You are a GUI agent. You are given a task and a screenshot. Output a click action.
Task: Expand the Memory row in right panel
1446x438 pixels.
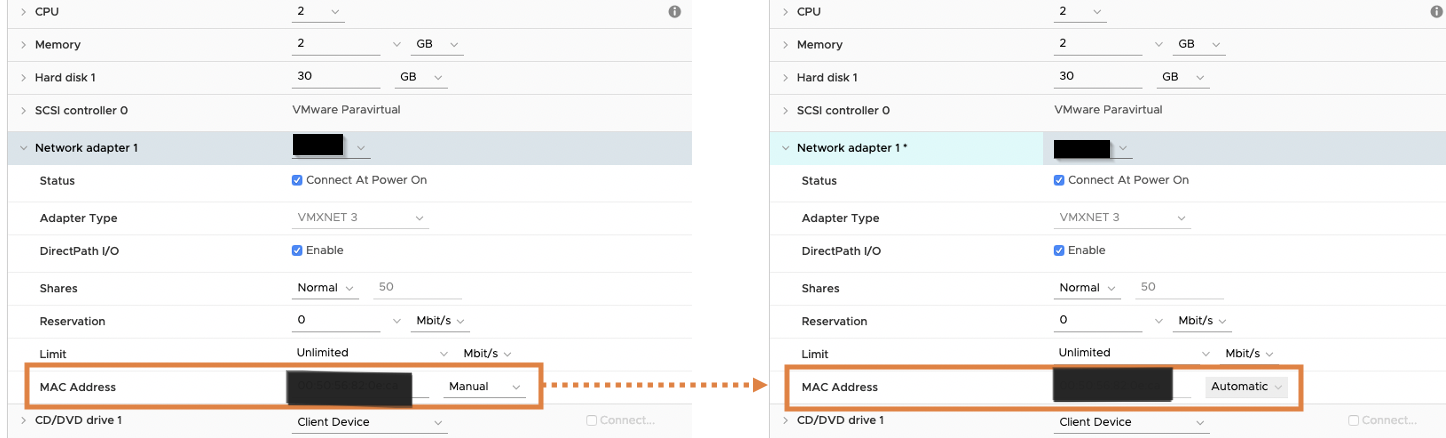click(x=785, y=45)
